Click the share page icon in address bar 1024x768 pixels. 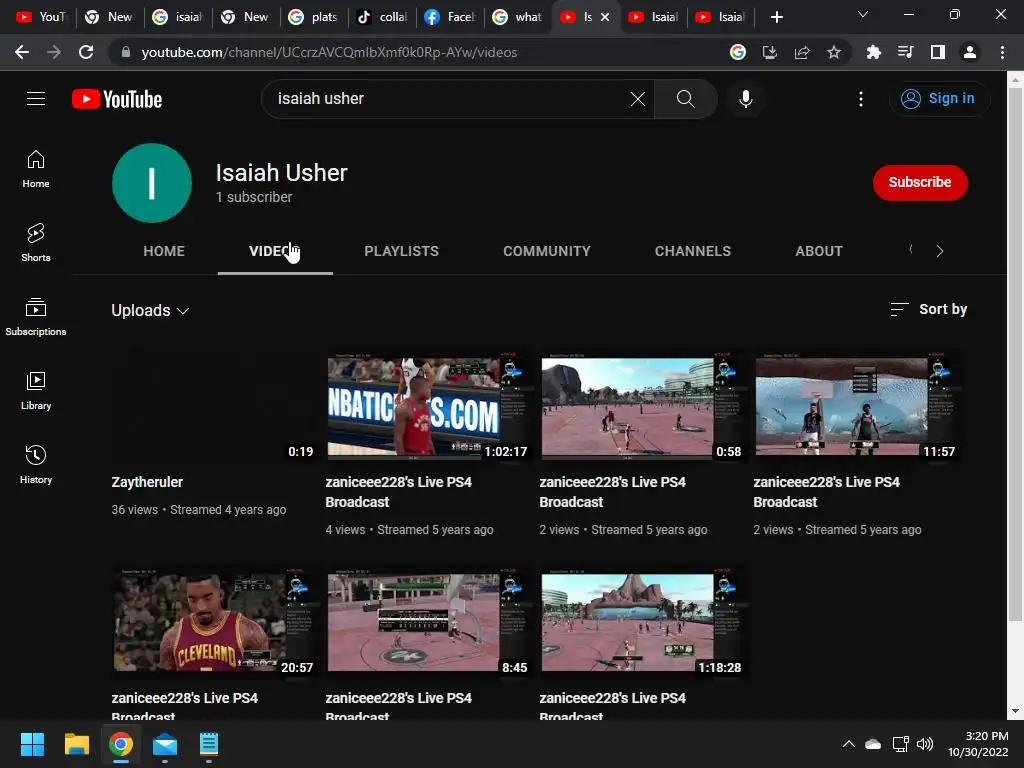coord(801,52)
